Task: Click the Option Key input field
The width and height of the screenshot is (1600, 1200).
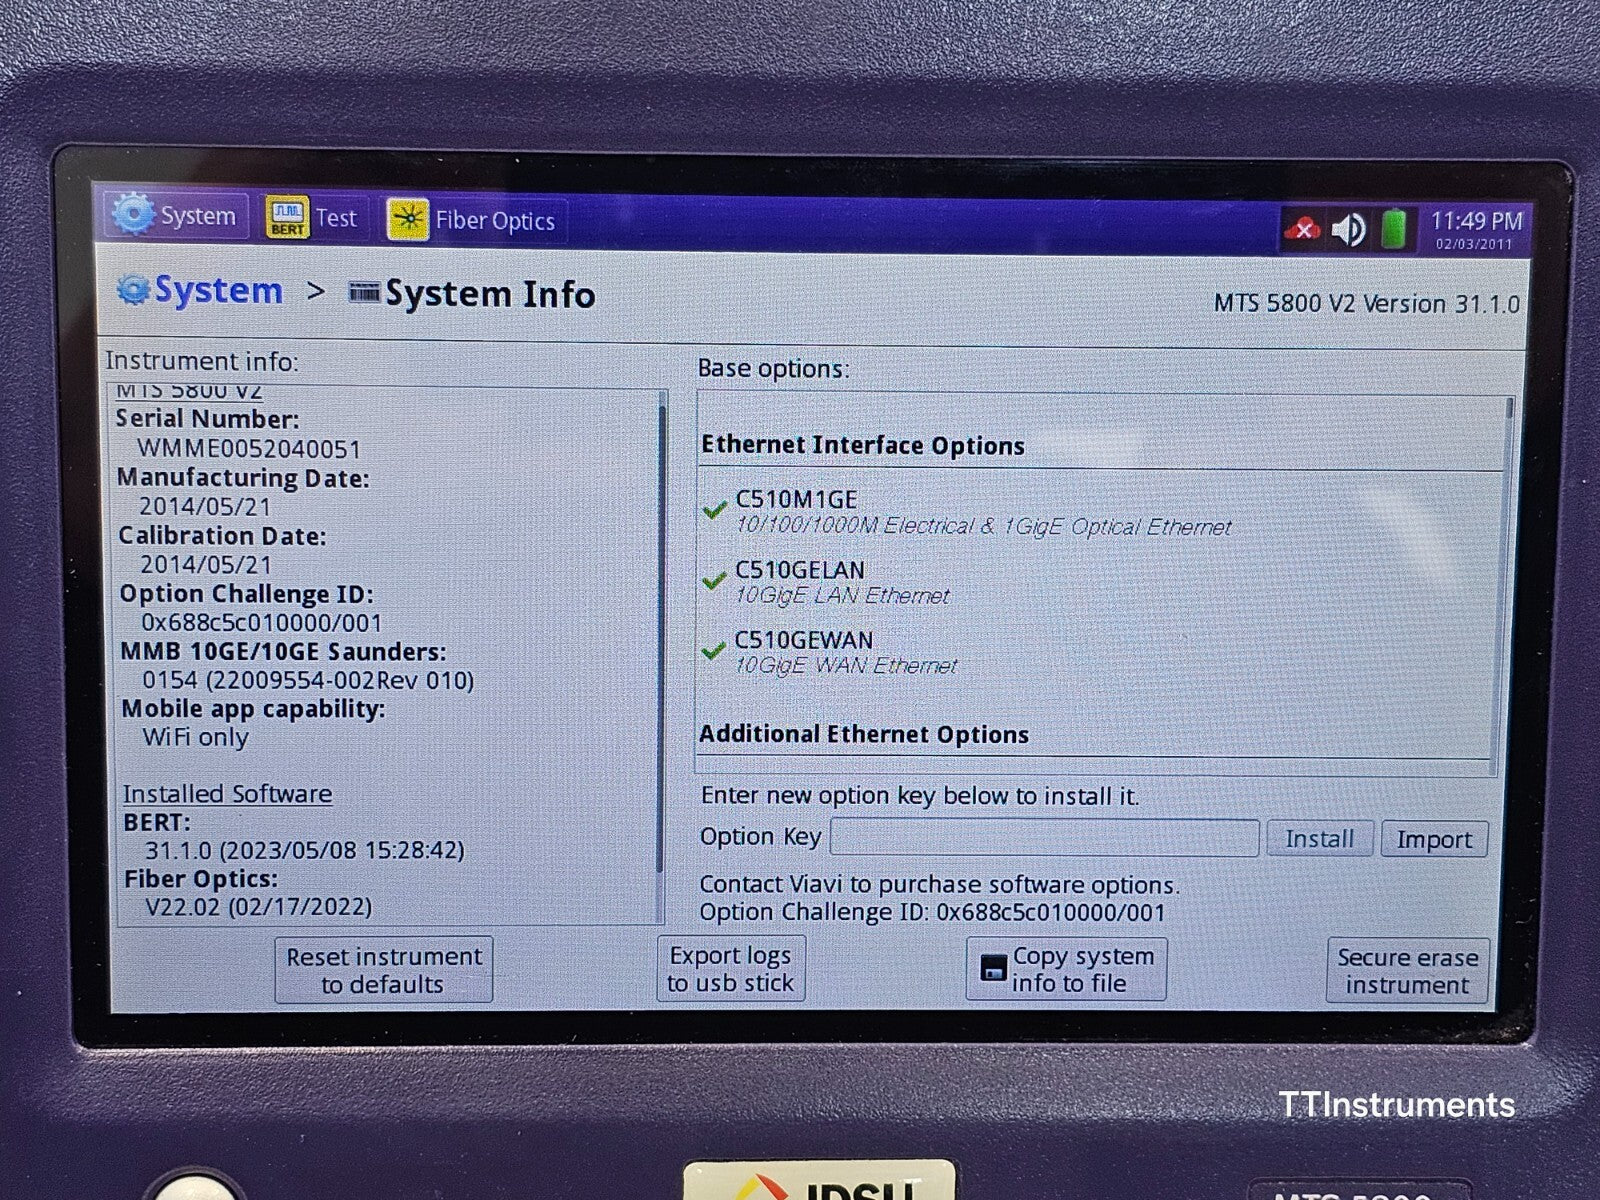Action: point(1044,838)
